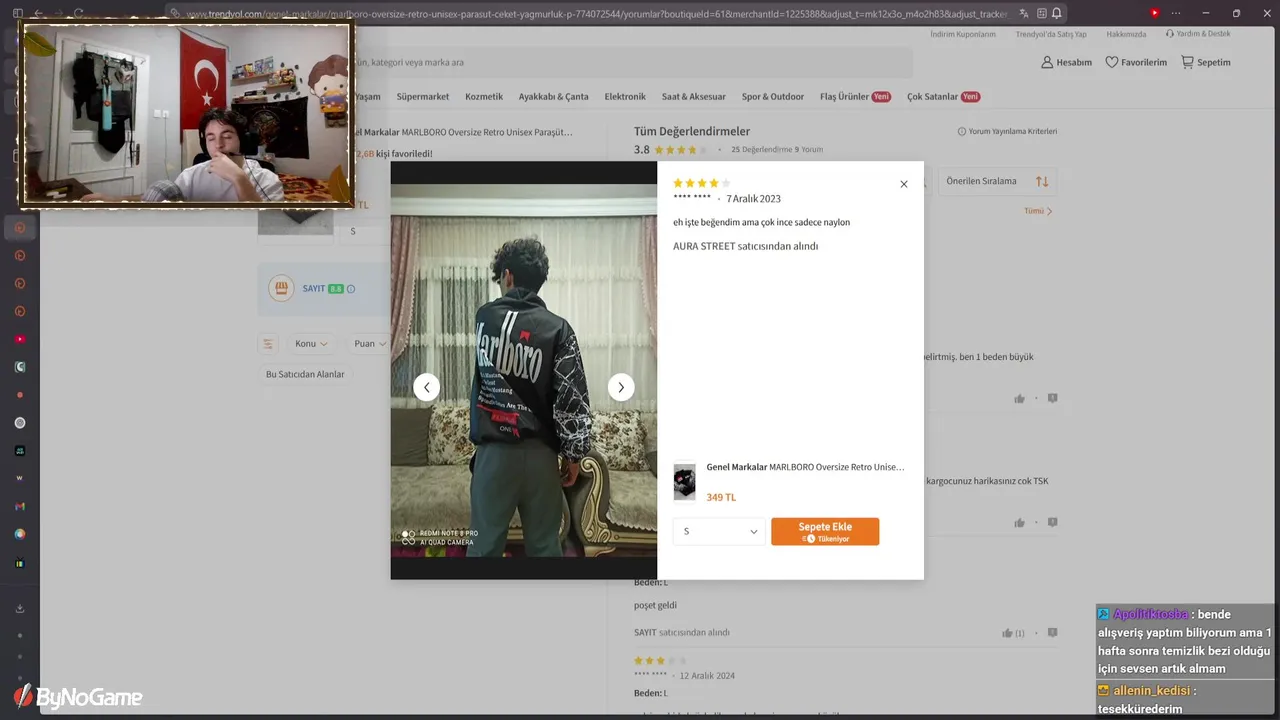
Task: Open İndirim Kuponlarım link
Action: (963, 34)
